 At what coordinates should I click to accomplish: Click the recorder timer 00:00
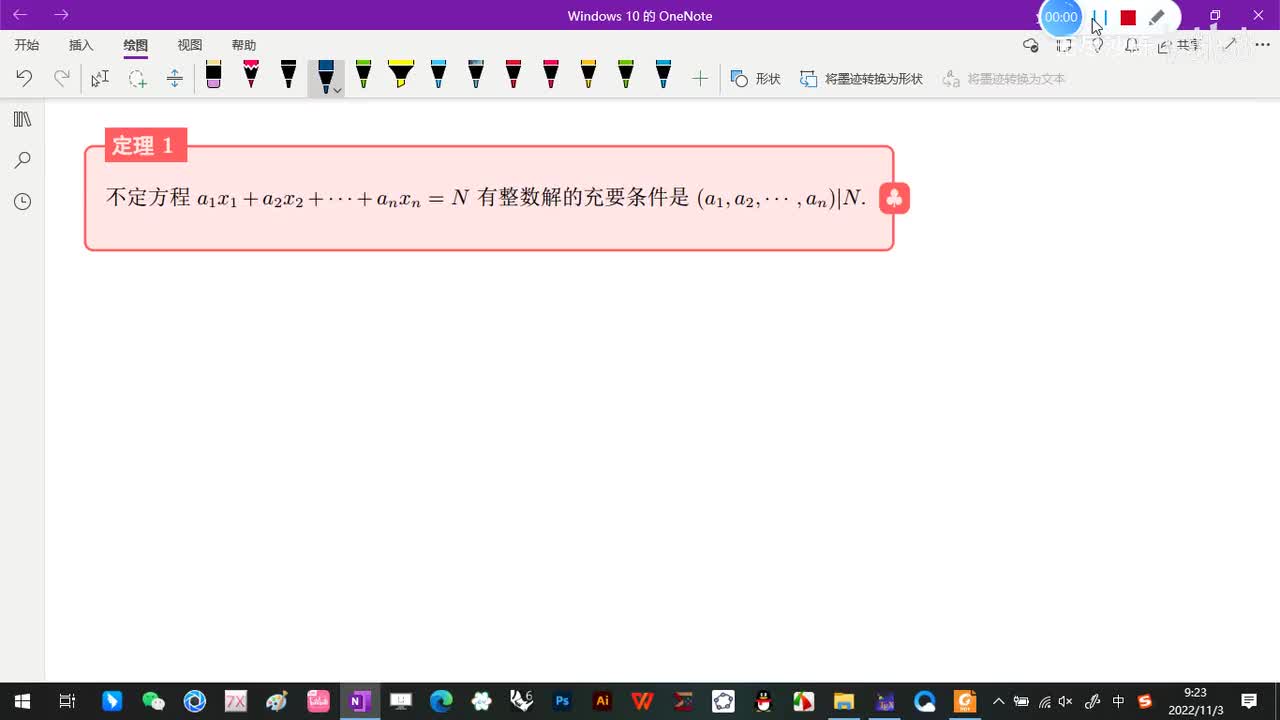tap(1061, 17)
